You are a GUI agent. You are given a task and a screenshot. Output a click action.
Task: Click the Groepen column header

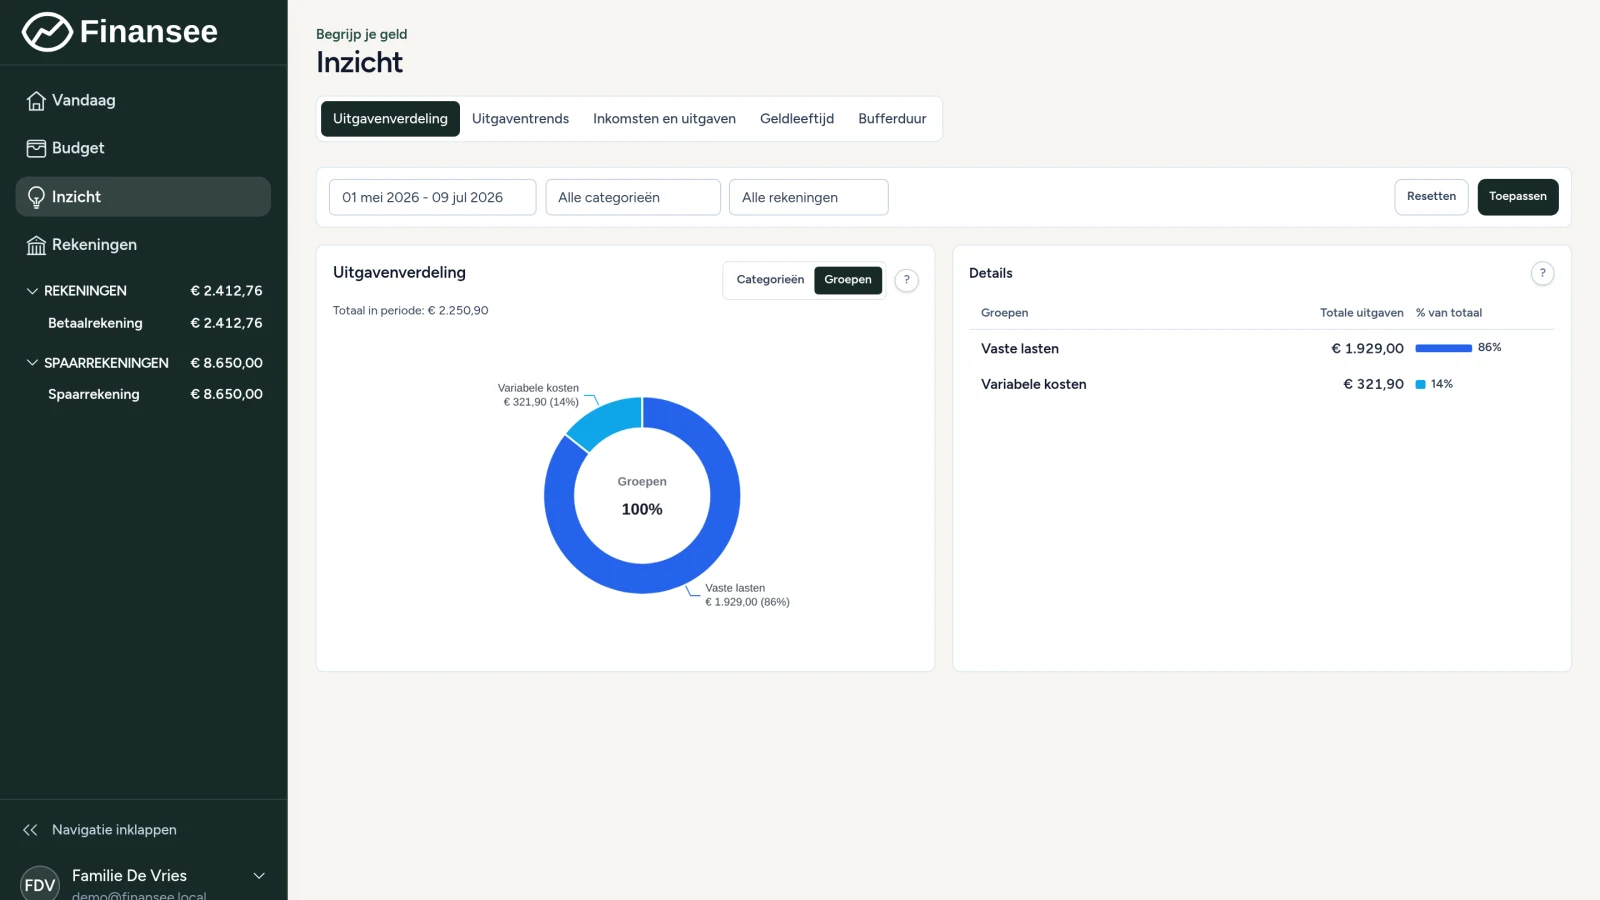tap(1004, 313)
